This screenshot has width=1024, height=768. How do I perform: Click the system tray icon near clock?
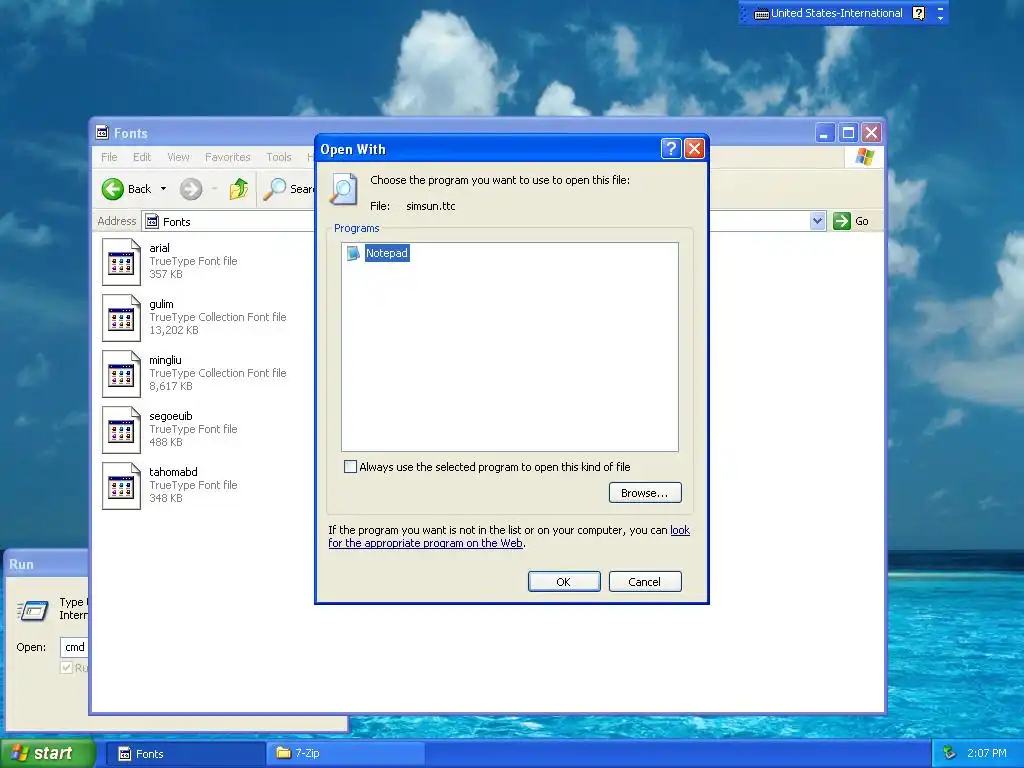click(950, 754)
